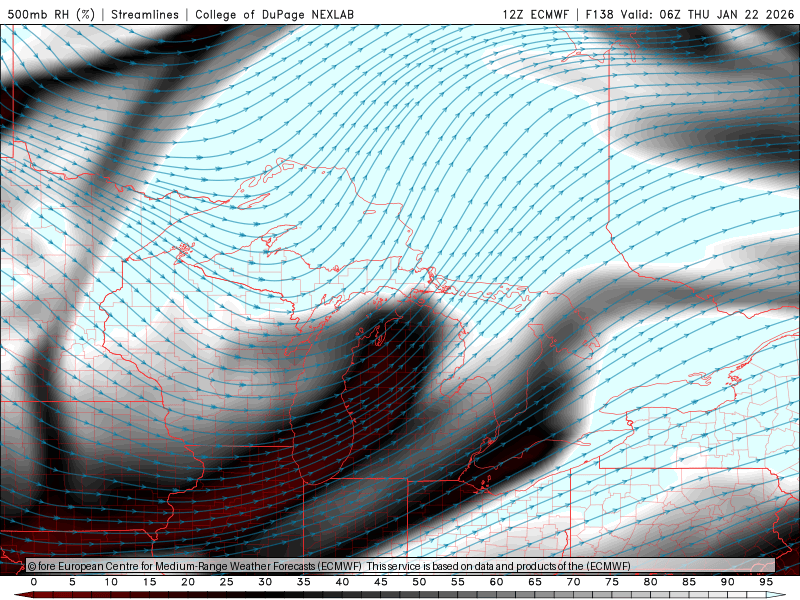Click the "30" colorbar scale label
Screen dimensions: 800x600
(x=265, y=582)
